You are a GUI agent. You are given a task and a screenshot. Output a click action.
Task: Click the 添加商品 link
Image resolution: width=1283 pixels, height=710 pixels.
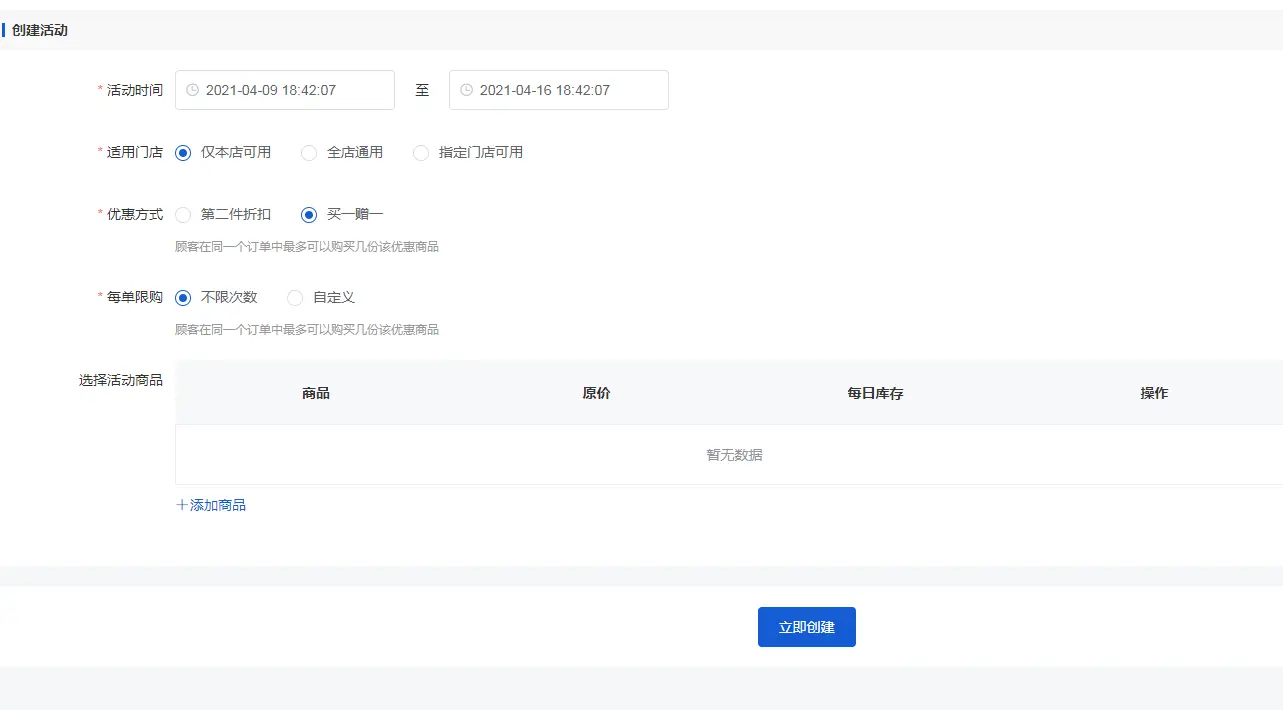point(211,505)
